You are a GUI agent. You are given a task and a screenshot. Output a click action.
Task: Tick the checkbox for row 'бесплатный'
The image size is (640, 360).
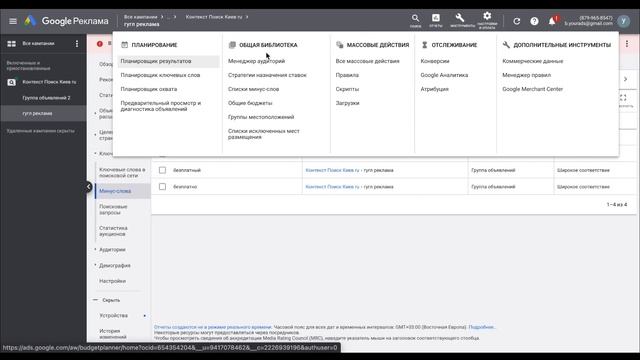[162, 170]
